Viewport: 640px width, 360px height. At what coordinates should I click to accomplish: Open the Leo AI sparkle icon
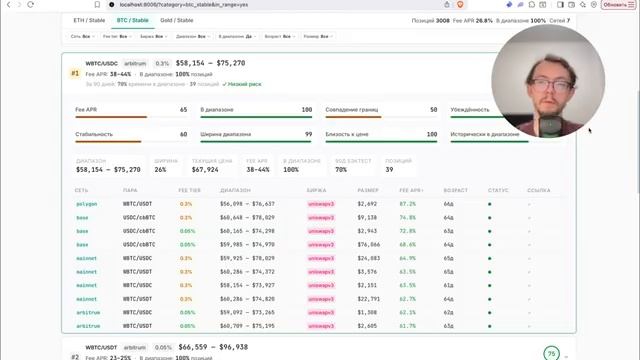click(x=583, y=5)
